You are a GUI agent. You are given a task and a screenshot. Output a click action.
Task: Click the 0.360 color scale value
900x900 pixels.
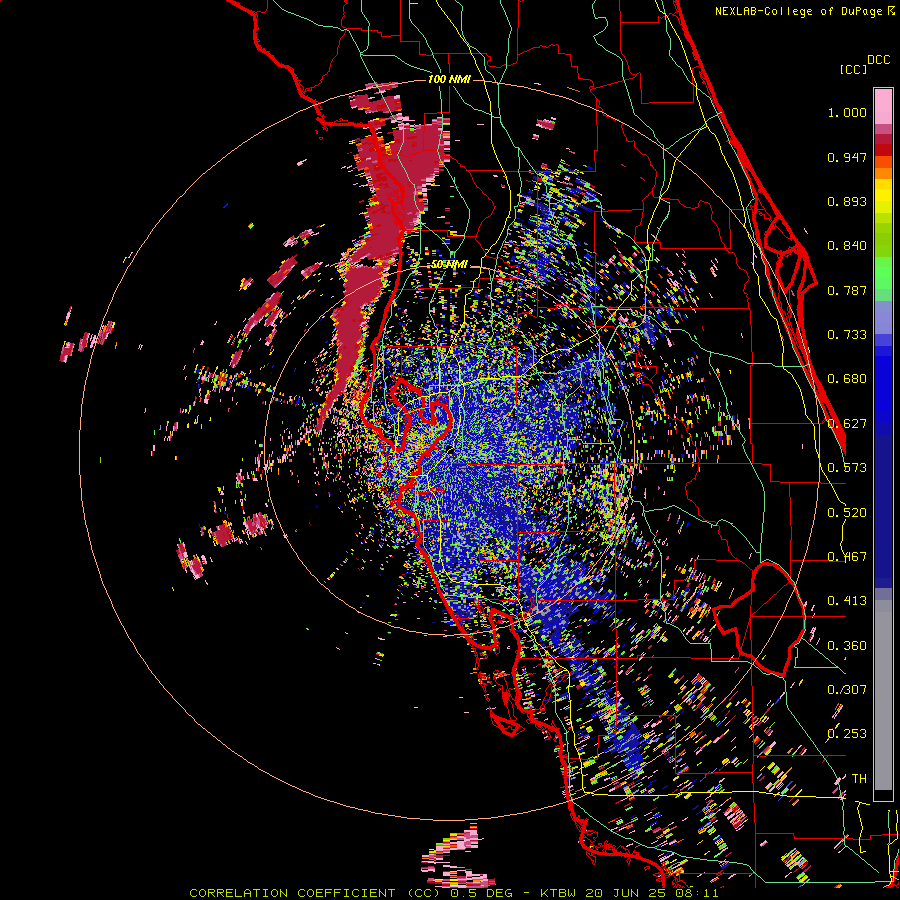847,646
